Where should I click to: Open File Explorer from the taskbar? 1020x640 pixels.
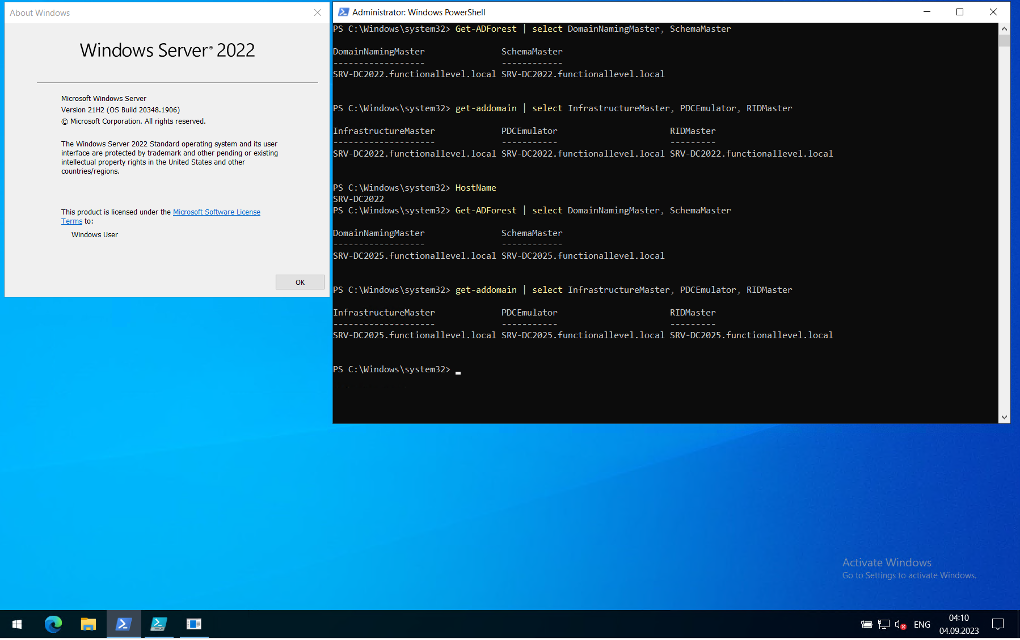coord(88,623)
